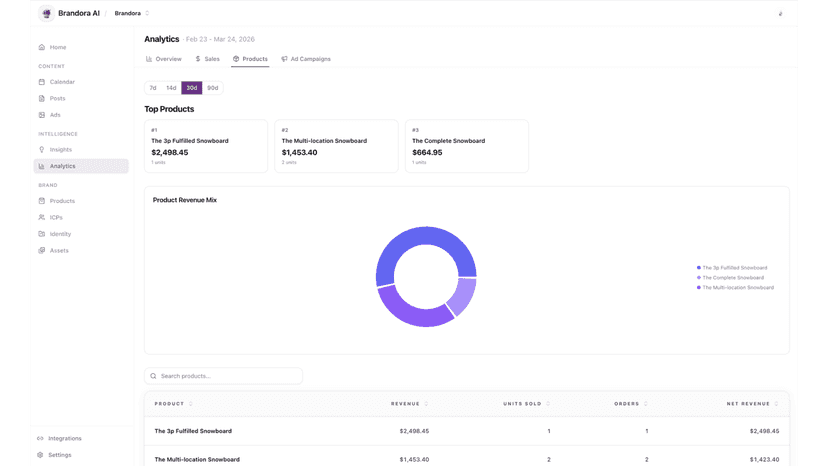Image resolution: width=828 pixels, height=466 pixels.
Task: Sort table by Orders column arrow
Action: click(645, 404)
